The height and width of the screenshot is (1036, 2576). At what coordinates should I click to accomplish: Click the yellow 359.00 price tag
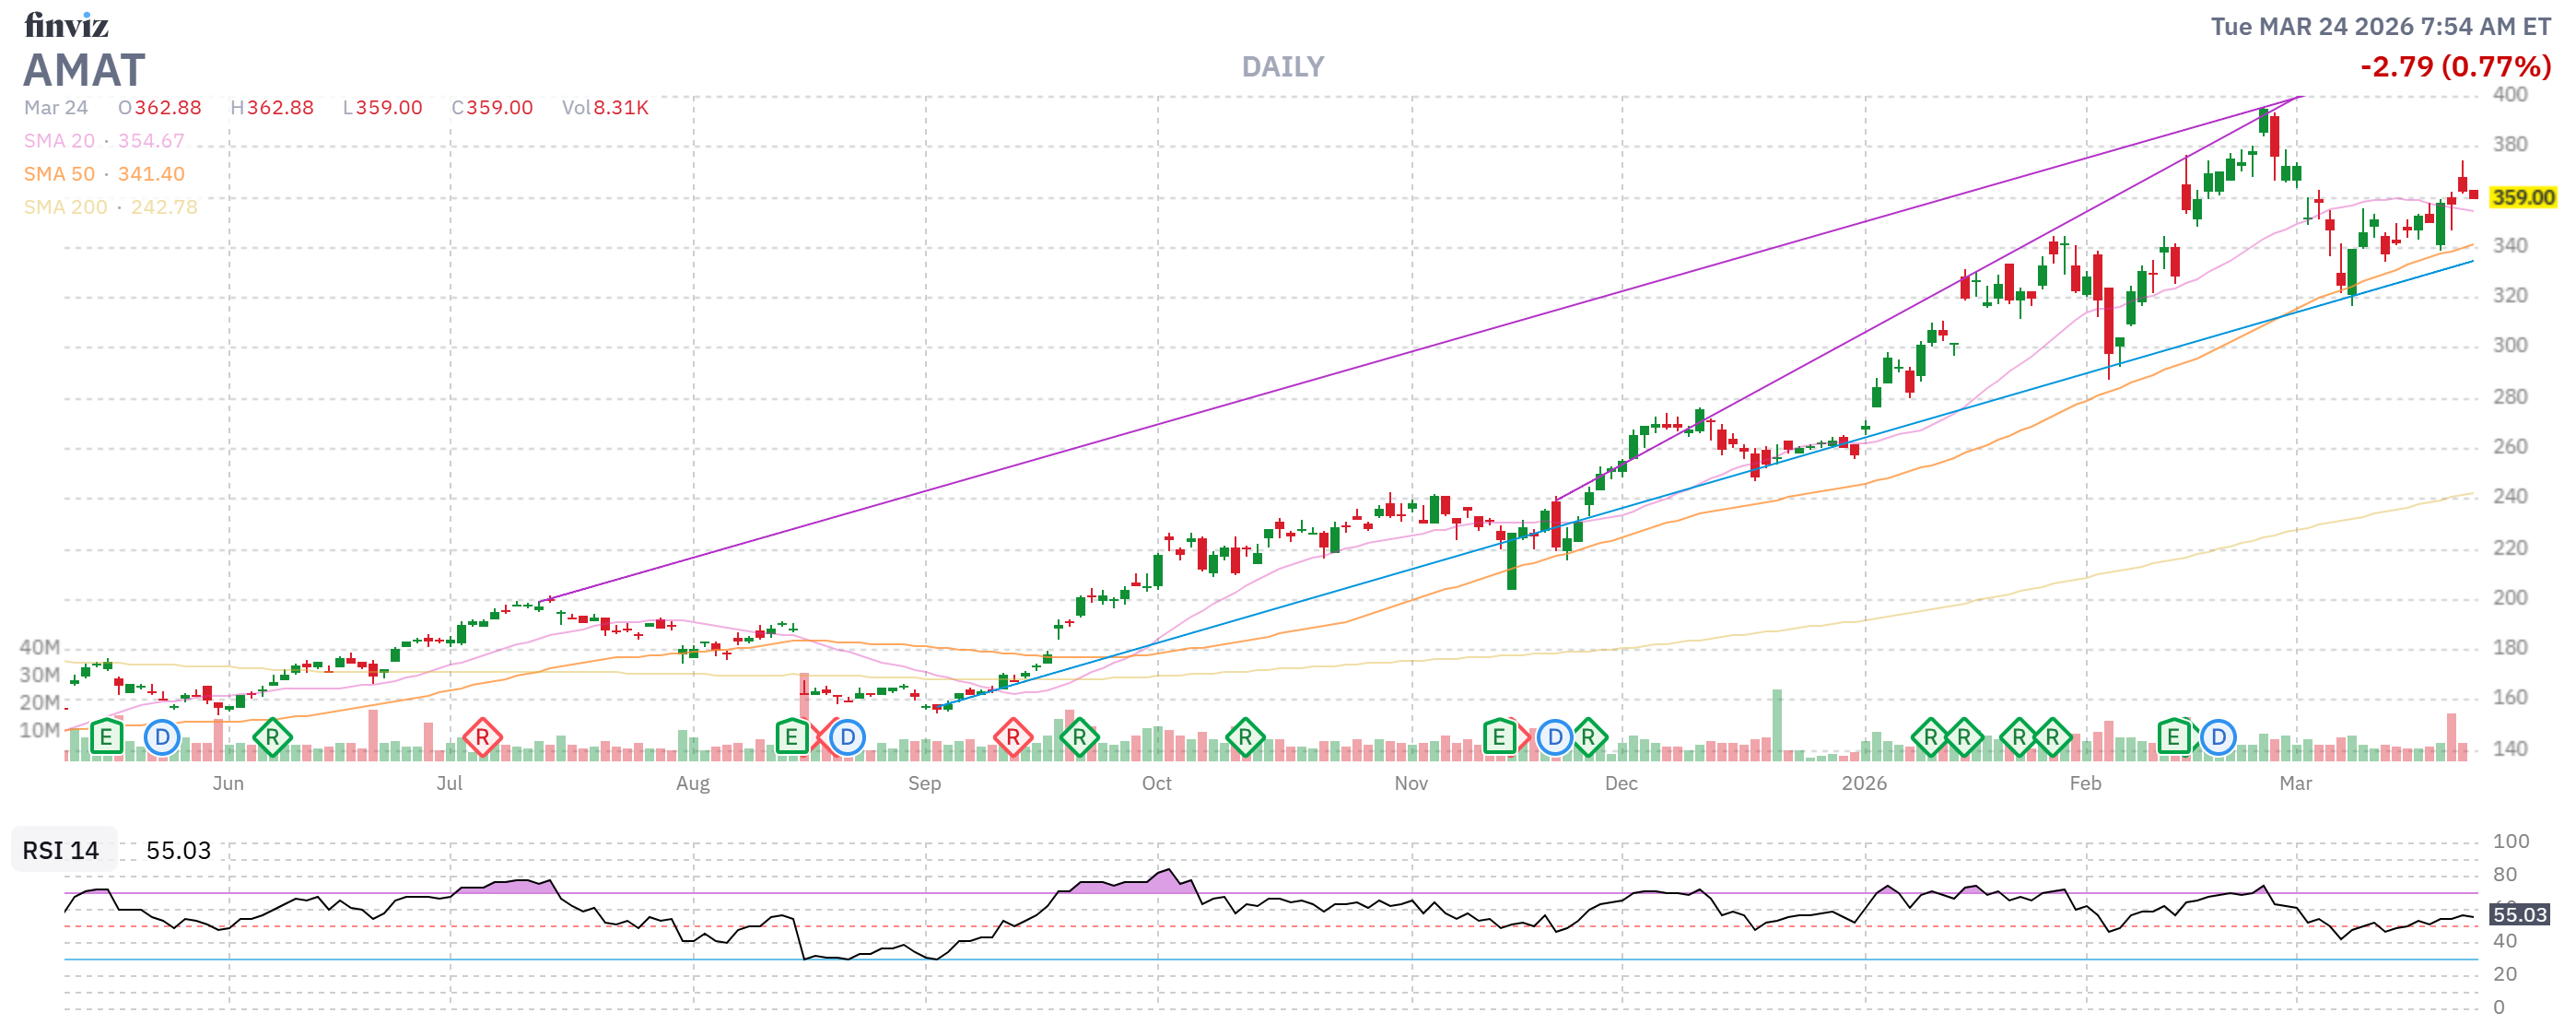pyautogui.click(x=2522, y=197)
